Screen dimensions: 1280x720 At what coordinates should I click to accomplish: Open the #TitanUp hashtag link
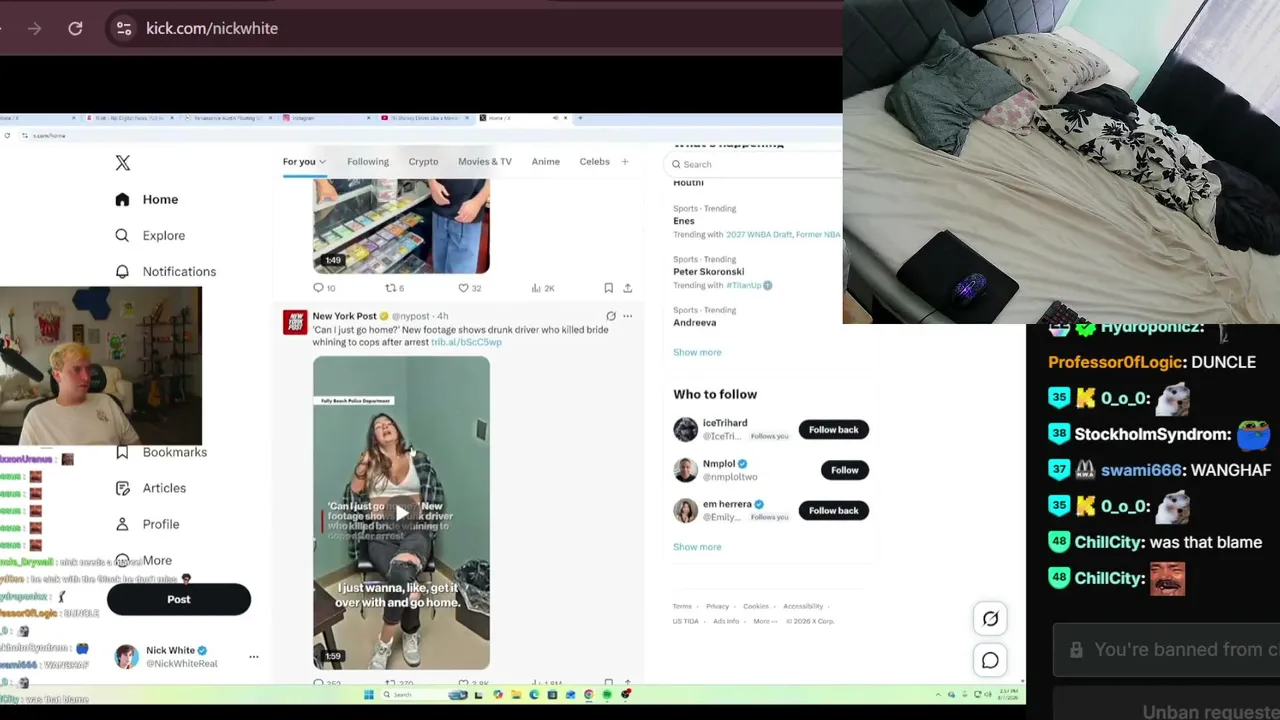[744, 285]
